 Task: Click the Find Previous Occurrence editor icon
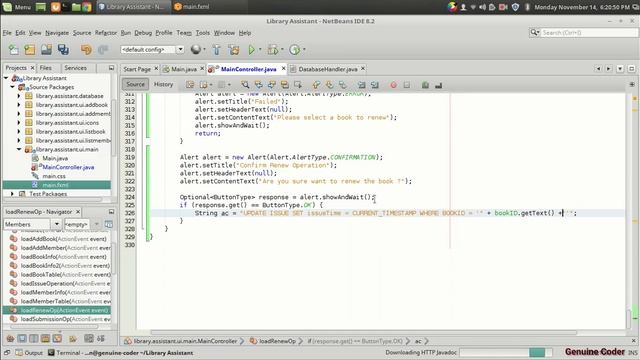[258, 85]
